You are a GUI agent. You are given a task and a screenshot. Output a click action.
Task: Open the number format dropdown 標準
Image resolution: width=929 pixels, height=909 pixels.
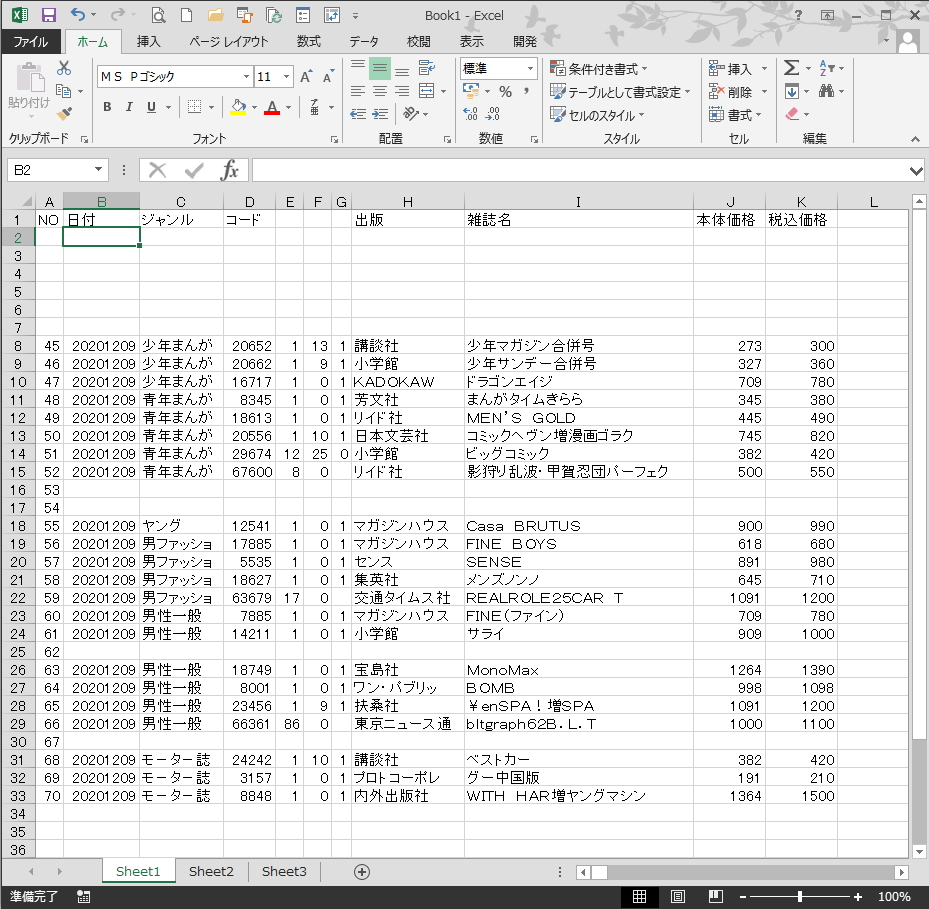tap(498, 69)
